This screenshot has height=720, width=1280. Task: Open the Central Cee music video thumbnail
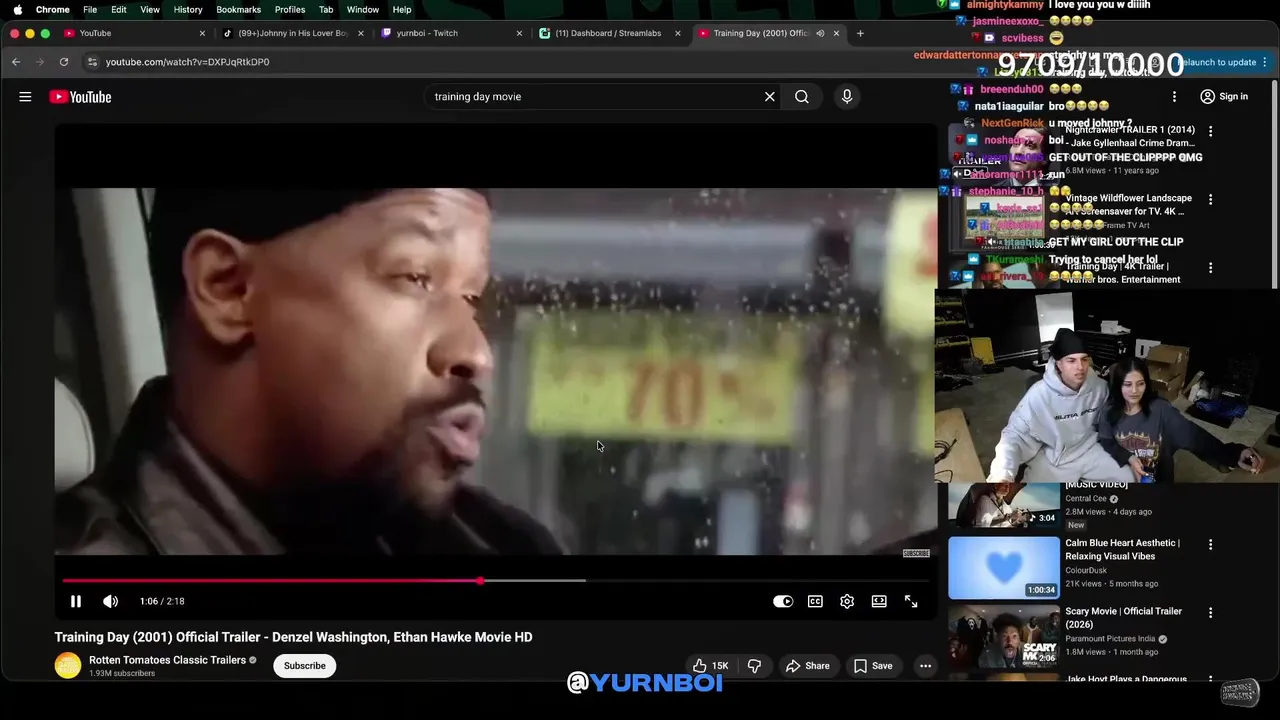coord(1004,506)
